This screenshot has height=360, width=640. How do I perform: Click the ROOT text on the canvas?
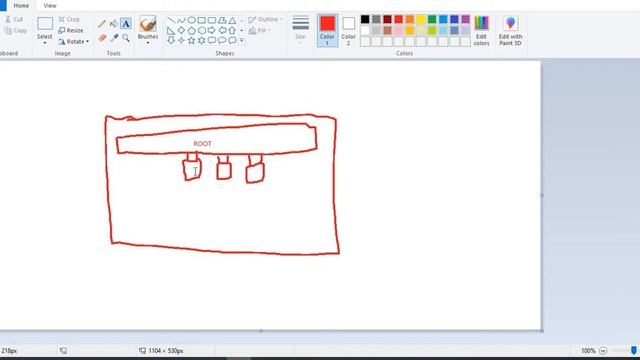[x=202, y=144]
